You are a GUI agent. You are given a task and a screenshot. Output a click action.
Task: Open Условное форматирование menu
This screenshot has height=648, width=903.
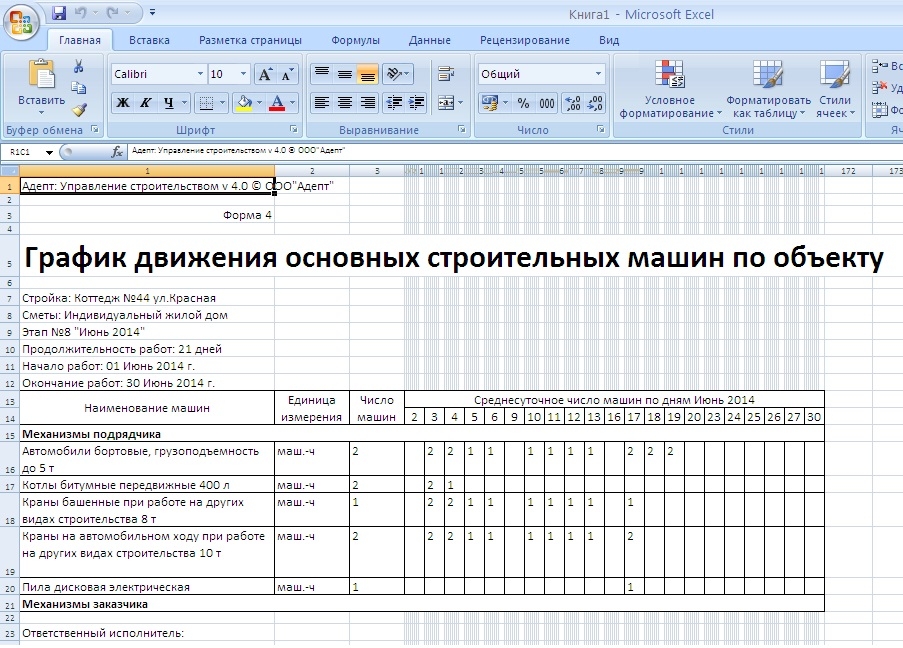click(670, 89)
